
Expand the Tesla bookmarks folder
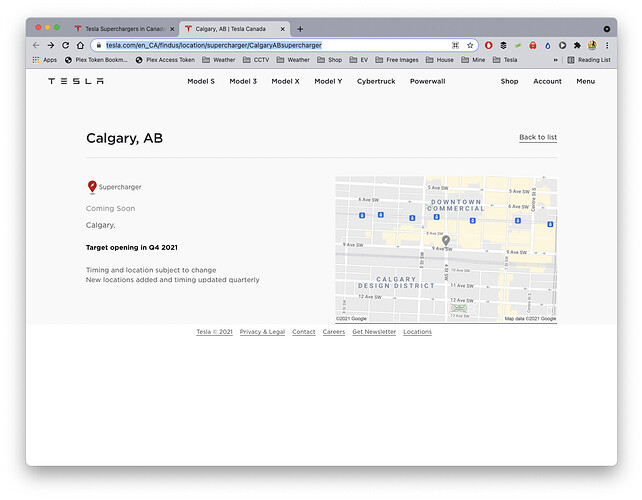coord(505,60)
